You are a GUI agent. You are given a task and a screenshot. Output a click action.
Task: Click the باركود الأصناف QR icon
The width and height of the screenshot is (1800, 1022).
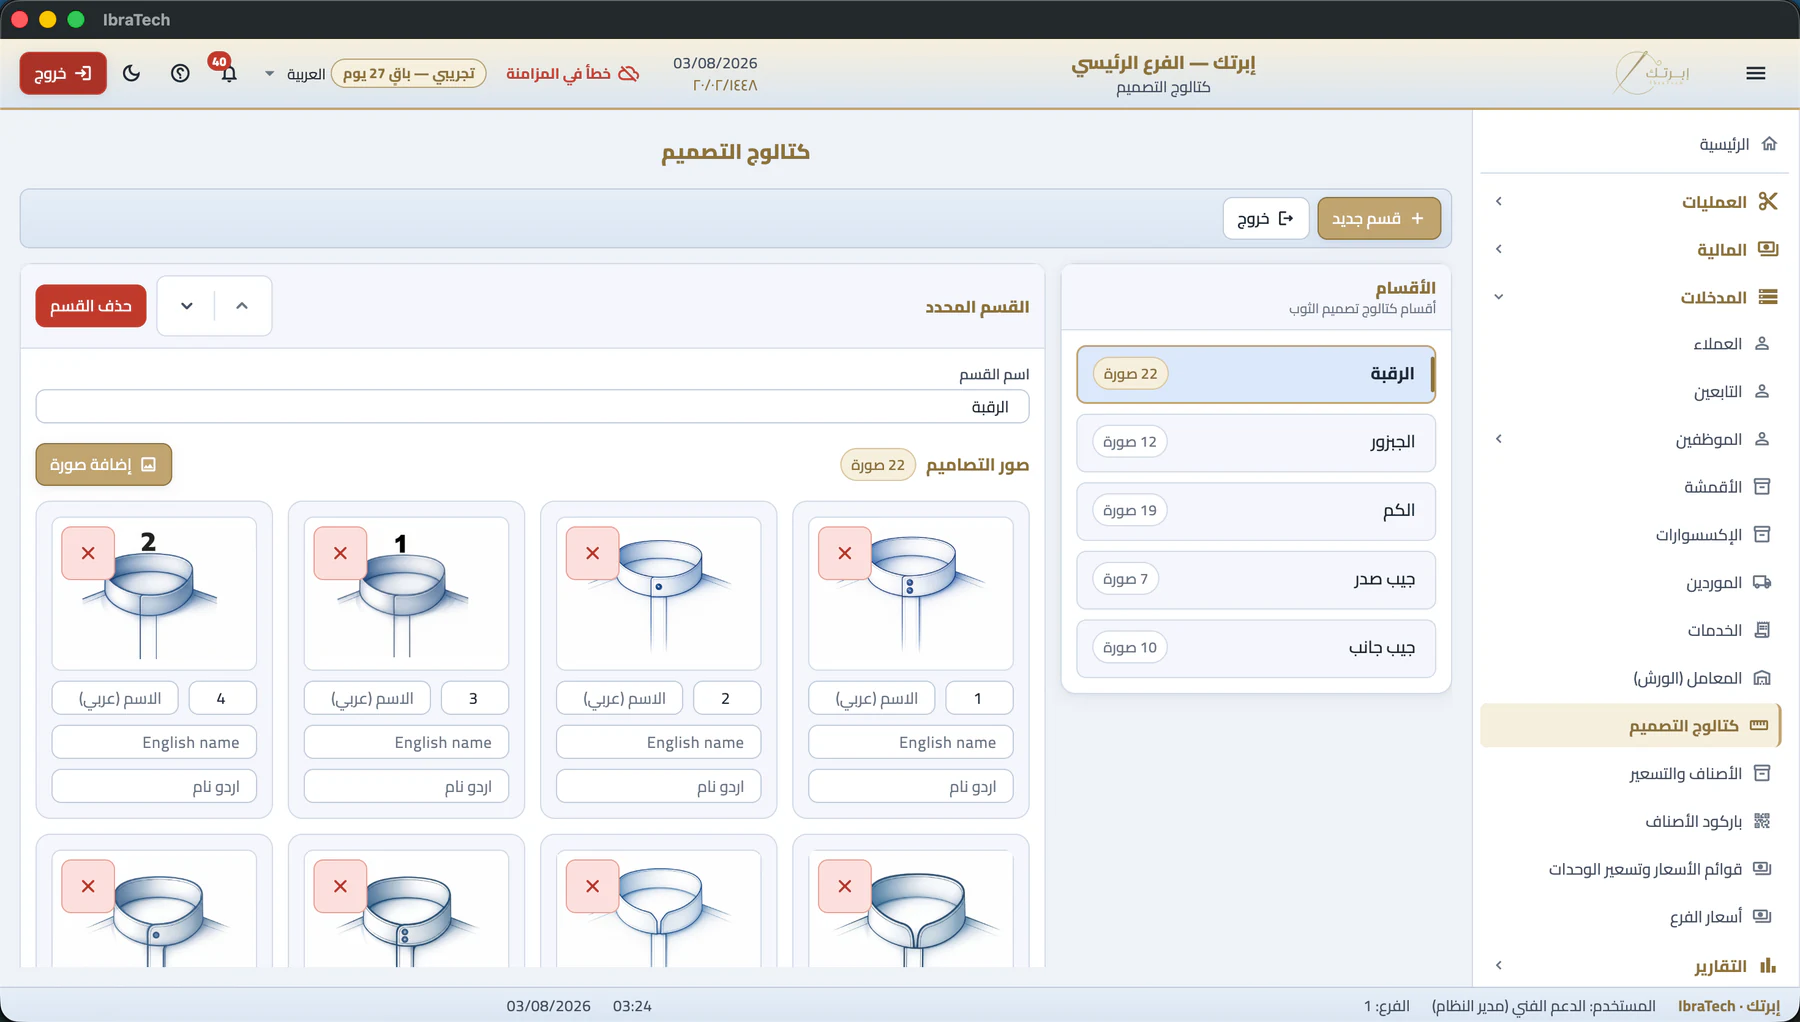click(x=1762, y=821)
